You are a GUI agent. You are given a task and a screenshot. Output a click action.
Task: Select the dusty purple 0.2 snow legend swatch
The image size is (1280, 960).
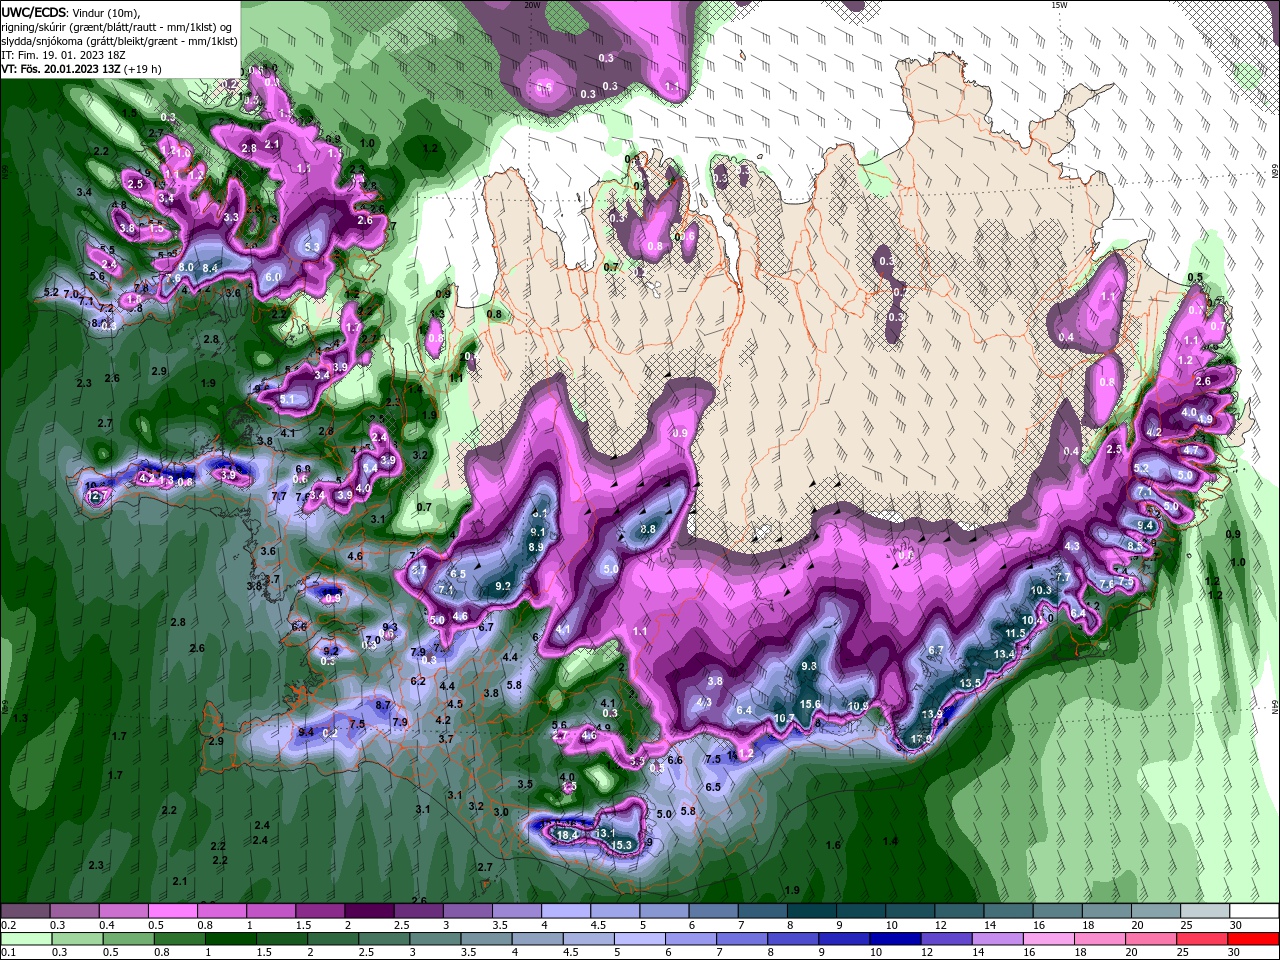click(x=25, y=911)
